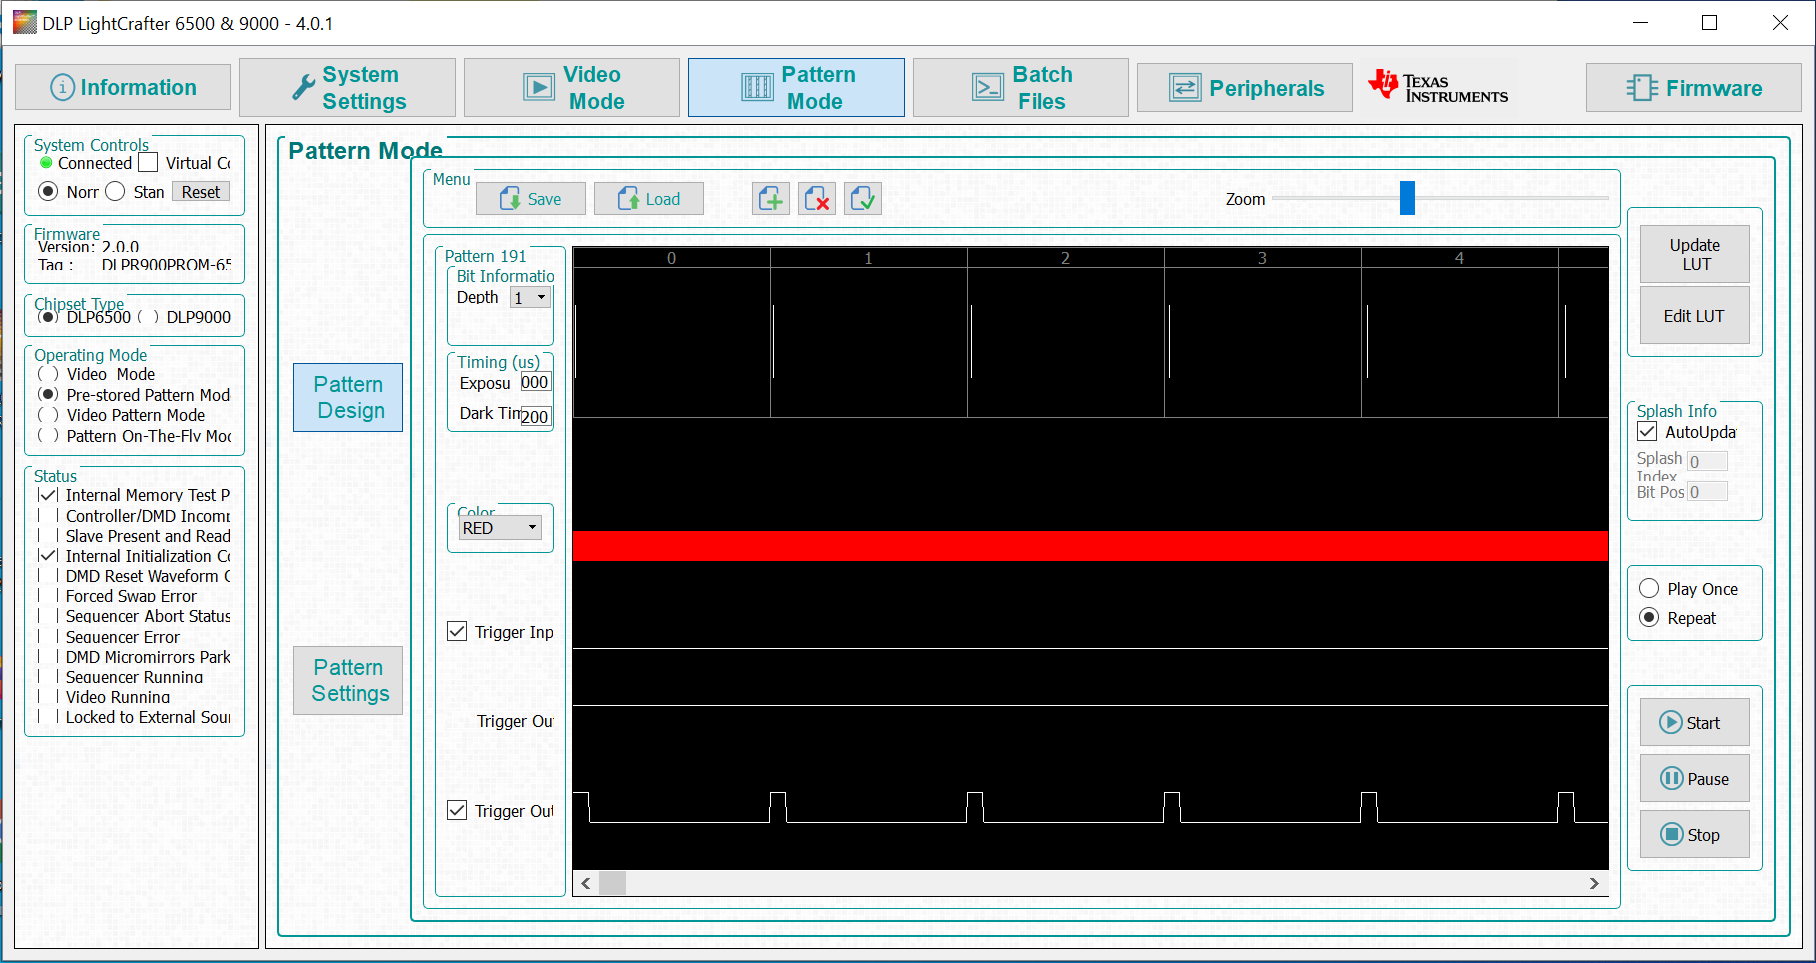Open the System Settings tab
Viewport: 1816px width, 963px height.
[x=348, y=88]
